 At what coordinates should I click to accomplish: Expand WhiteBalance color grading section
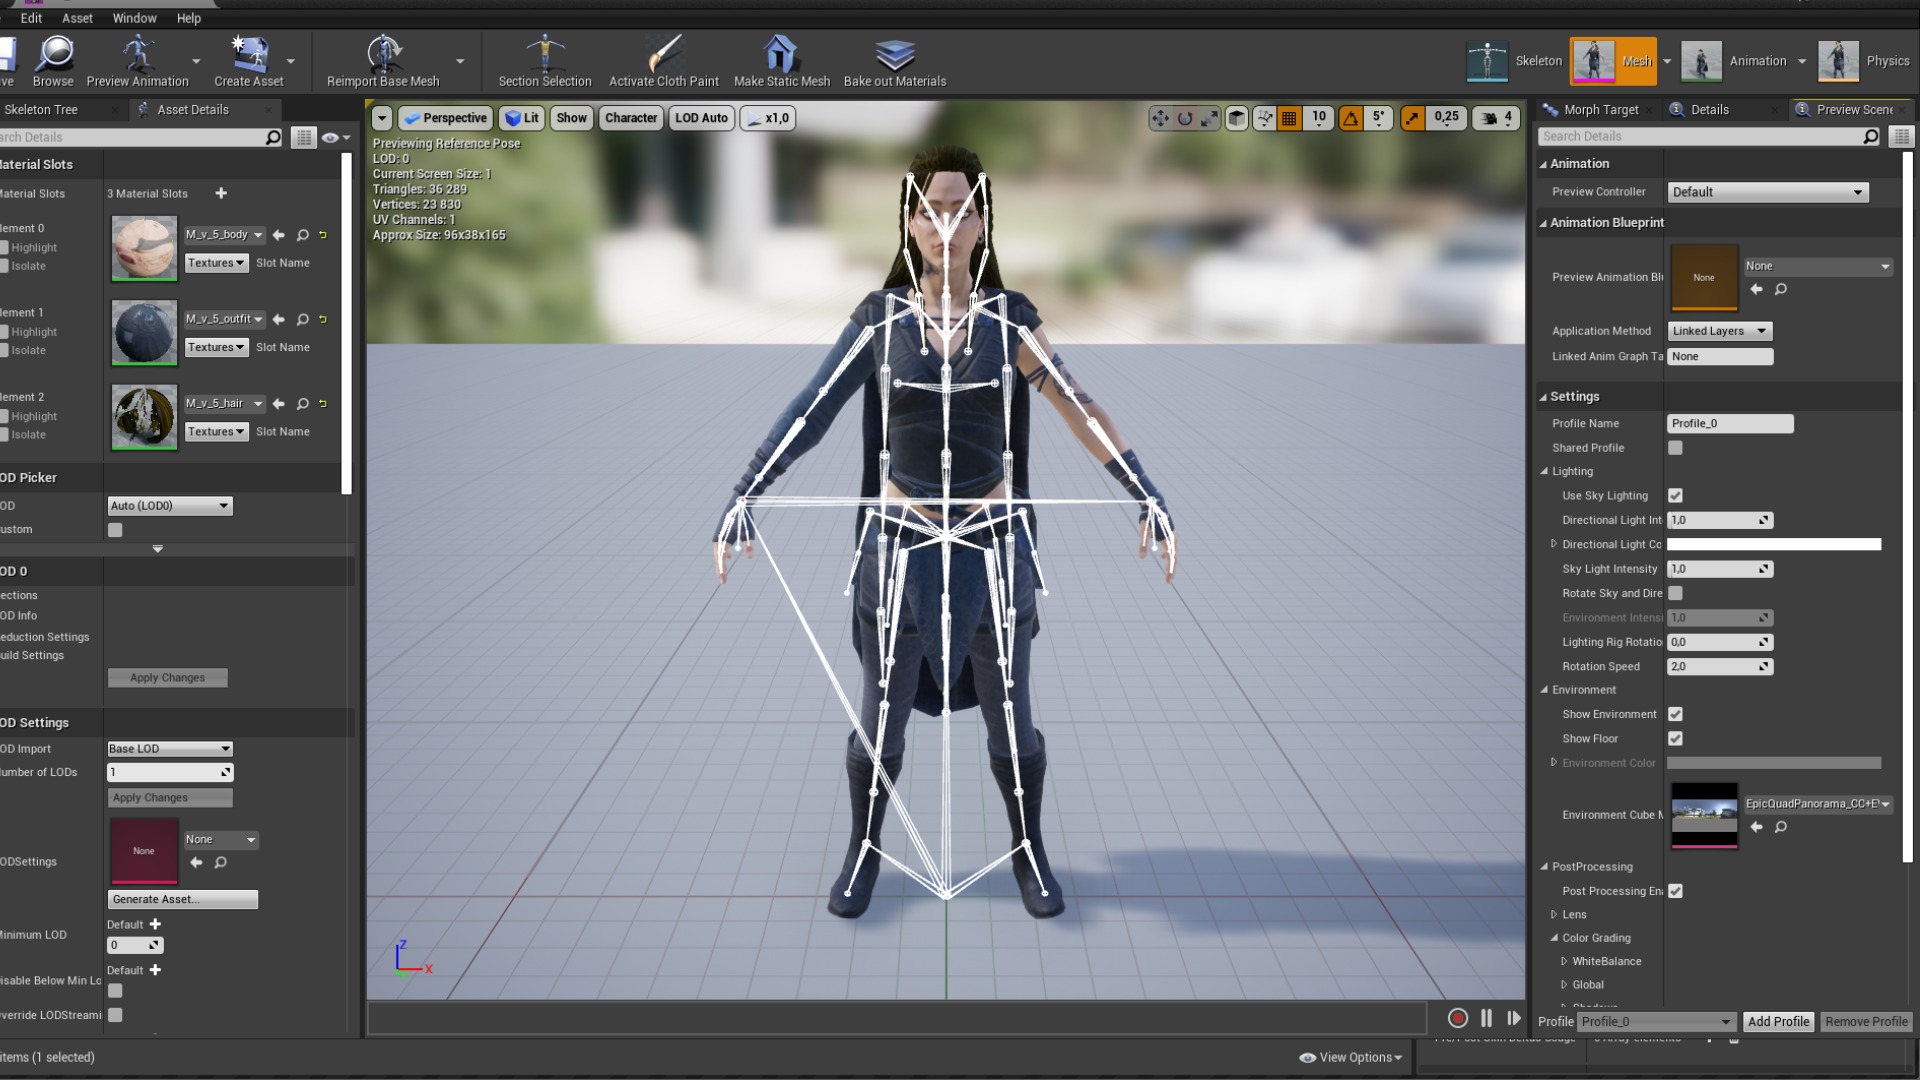pos(1564,962)
